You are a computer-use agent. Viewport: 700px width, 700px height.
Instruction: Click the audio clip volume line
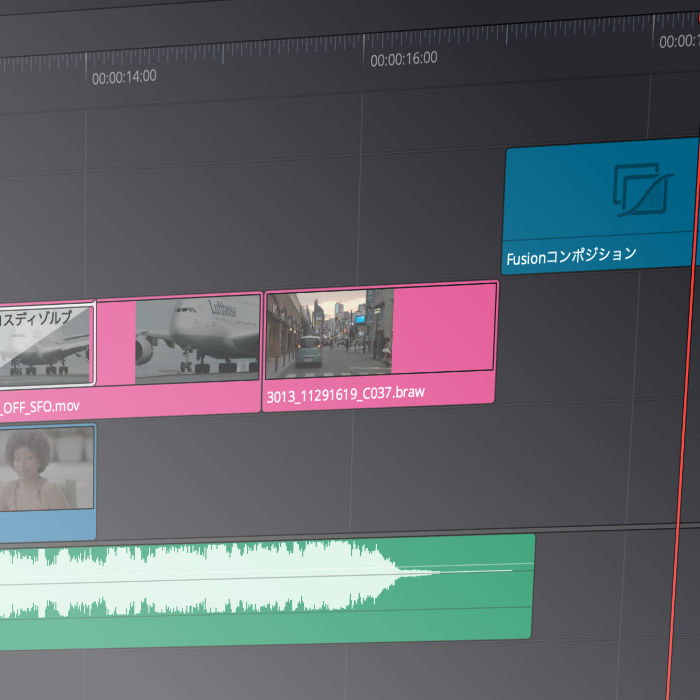point(267,574)
